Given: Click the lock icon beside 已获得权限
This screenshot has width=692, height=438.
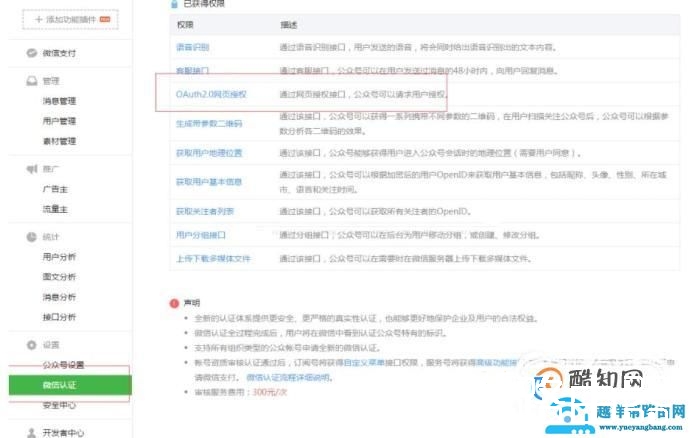Looking at the screenshot, I should (x=174, y=4).
